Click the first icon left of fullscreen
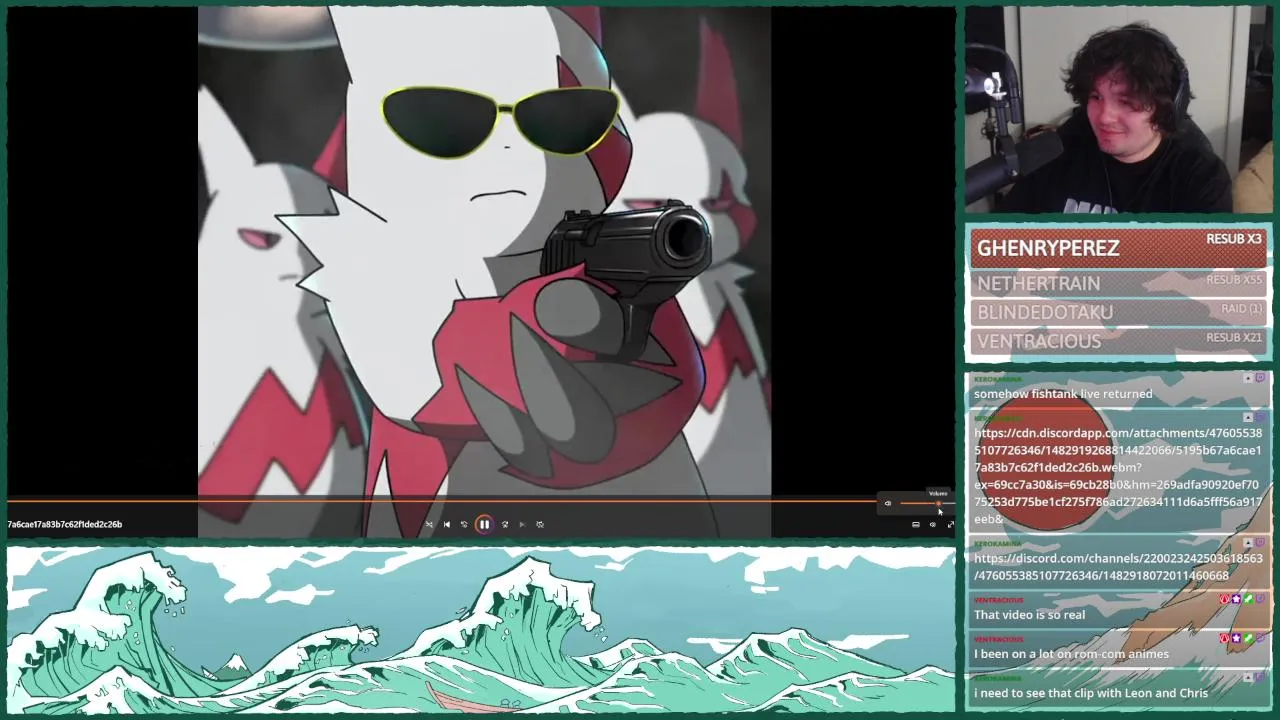 click(915, 524)
